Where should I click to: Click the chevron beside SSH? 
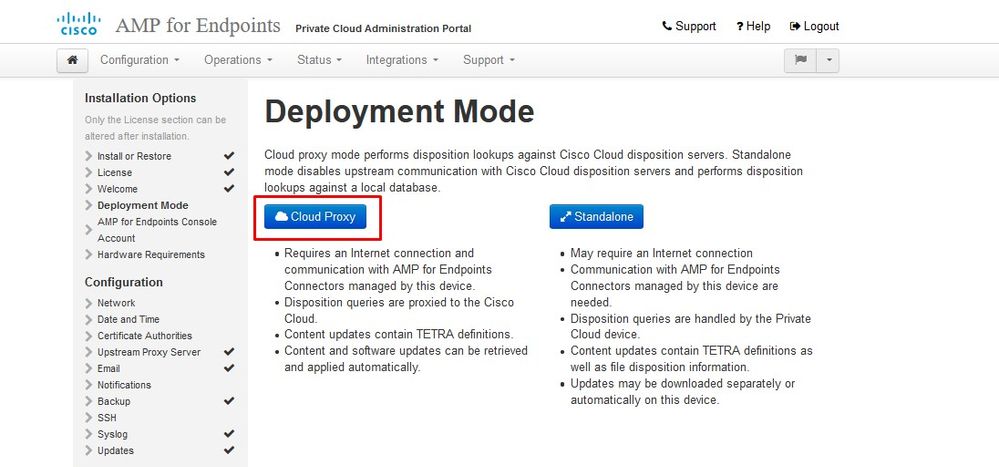[89, 418]
